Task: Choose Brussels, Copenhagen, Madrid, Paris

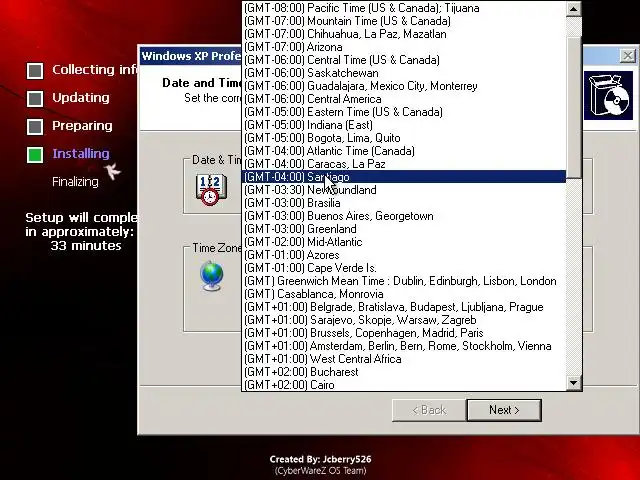Action: [x=404, y=333]
